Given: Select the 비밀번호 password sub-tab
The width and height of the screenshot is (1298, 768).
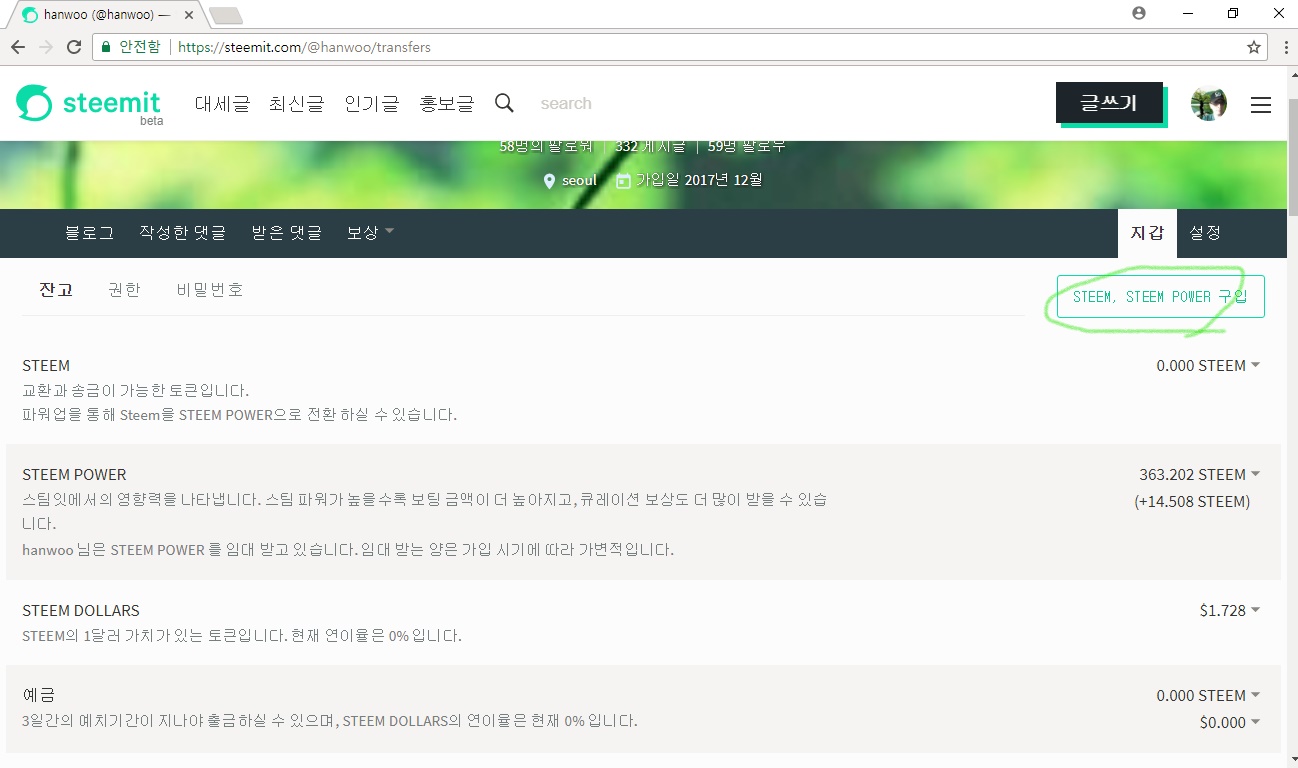Looking at the screenshot, I should tap(210, 290).
